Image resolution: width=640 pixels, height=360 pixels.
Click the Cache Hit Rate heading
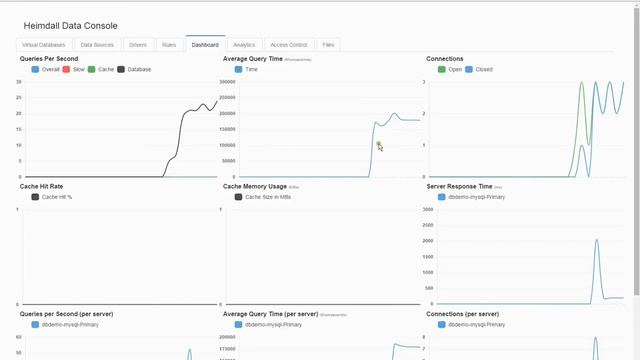click(x=41, y=186)
